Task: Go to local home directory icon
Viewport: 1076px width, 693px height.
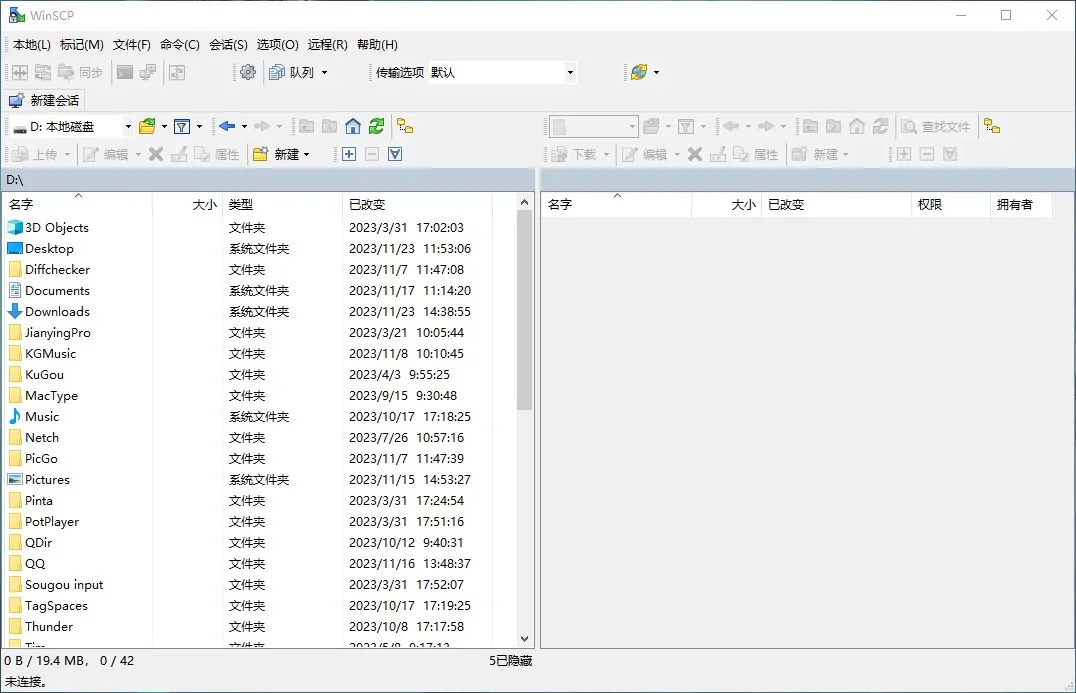Action: click(x=353, y=126)
